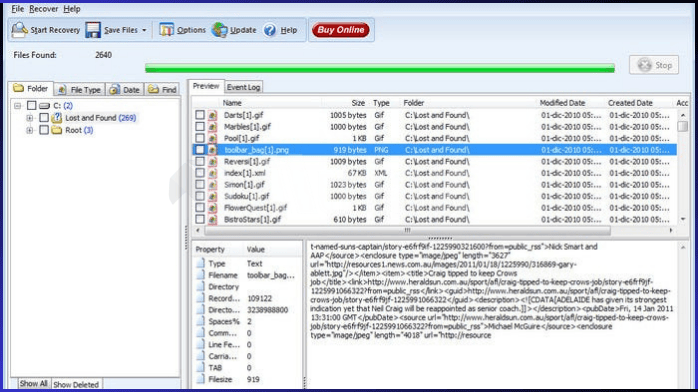Click file icon next to Reversi[1].gif
Viewport: 698px width, 392px height.
pos(213,162)
